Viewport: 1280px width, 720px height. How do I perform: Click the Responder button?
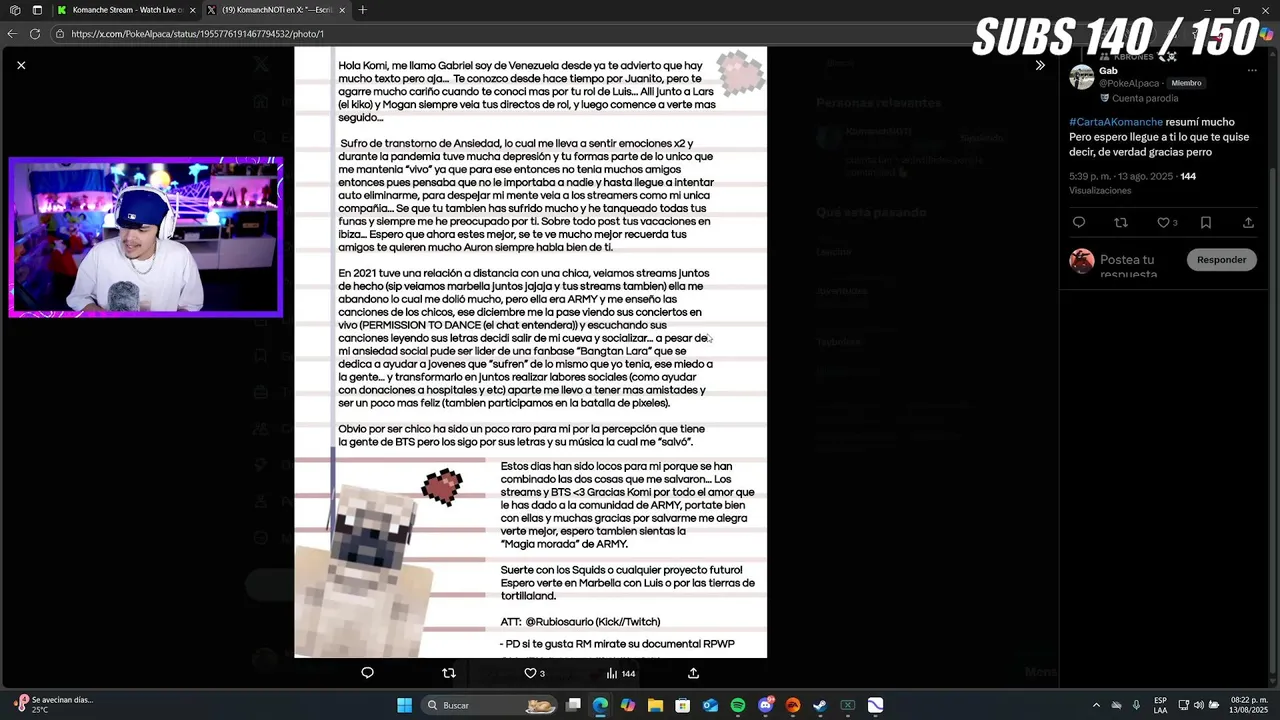point(1222,260)
